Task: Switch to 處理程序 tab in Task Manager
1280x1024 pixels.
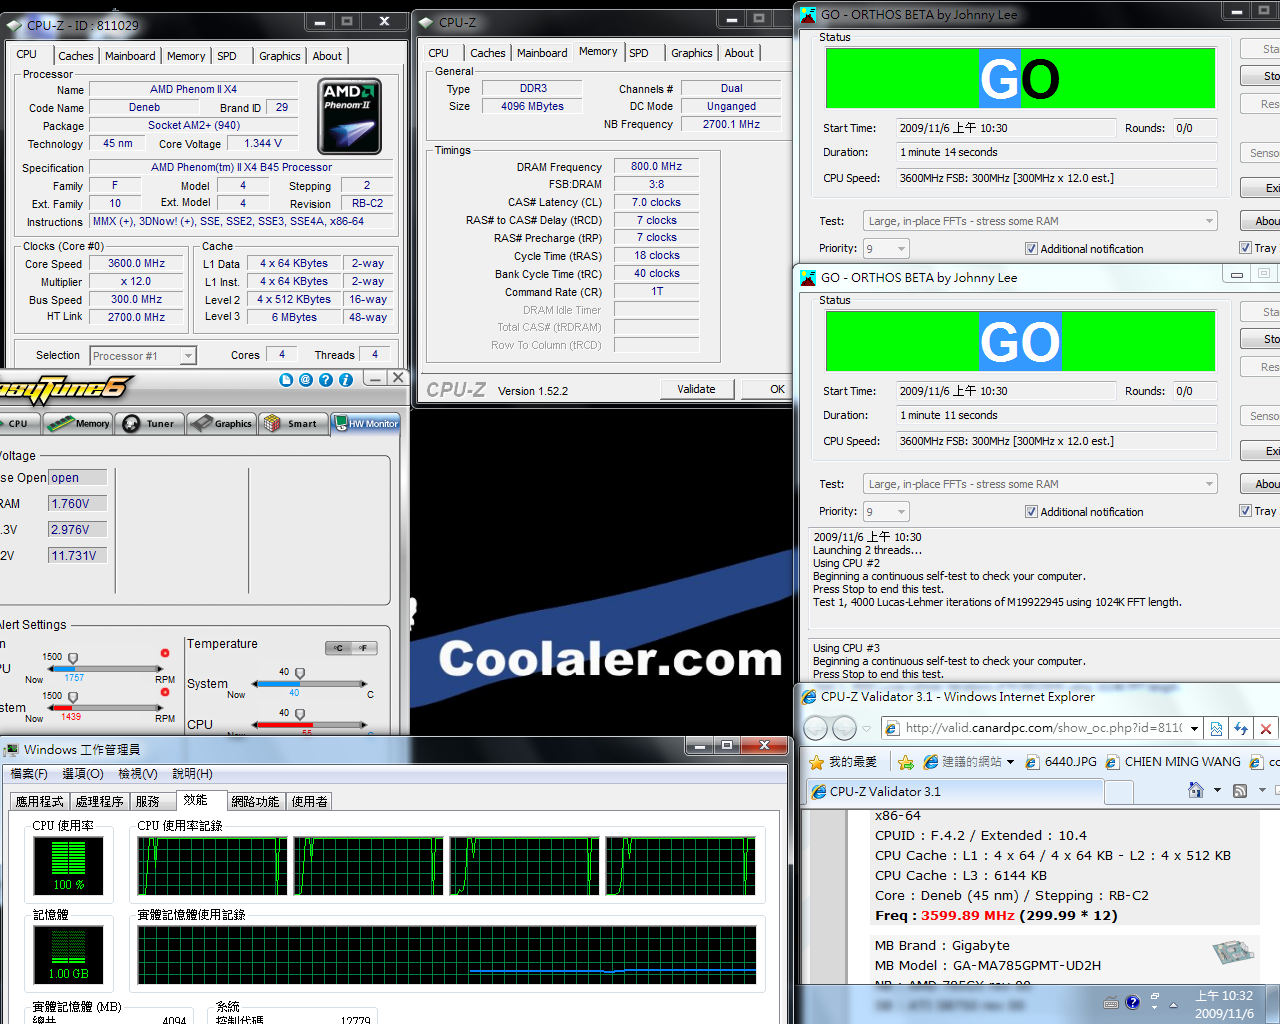Action: click(99, 801)
